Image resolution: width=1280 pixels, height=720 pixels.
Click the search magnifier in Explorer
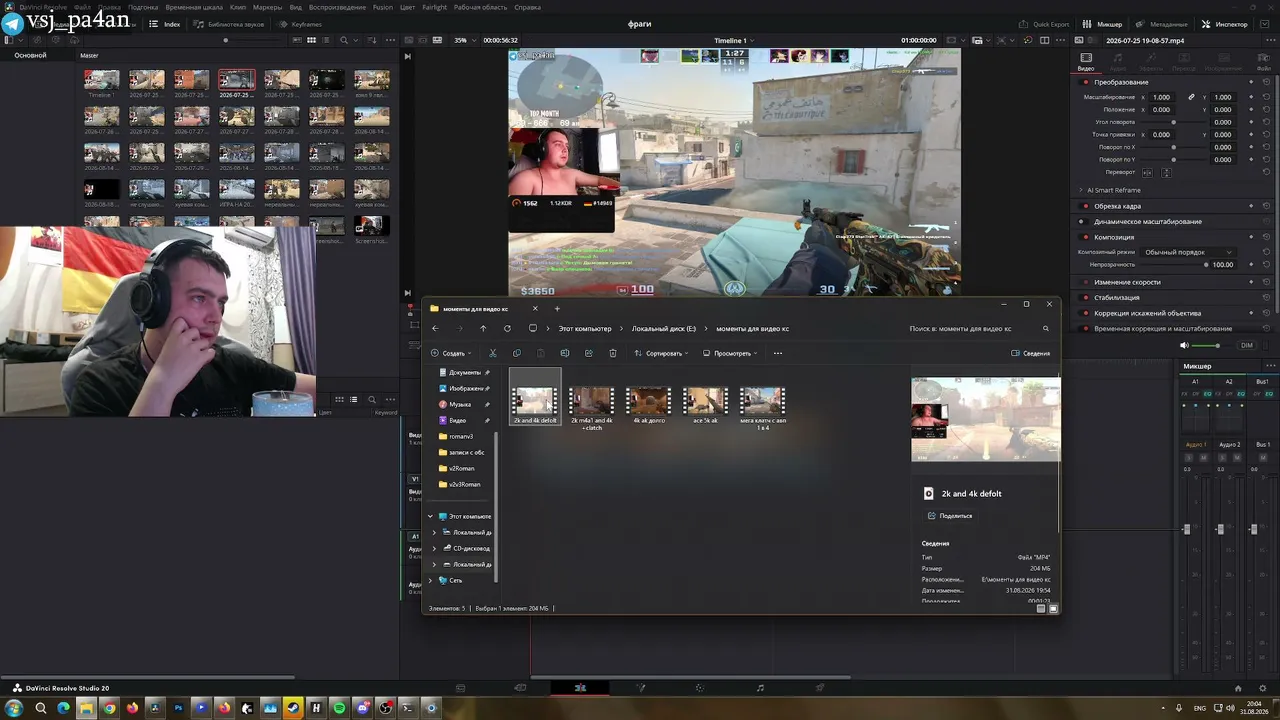[1046, 328]
